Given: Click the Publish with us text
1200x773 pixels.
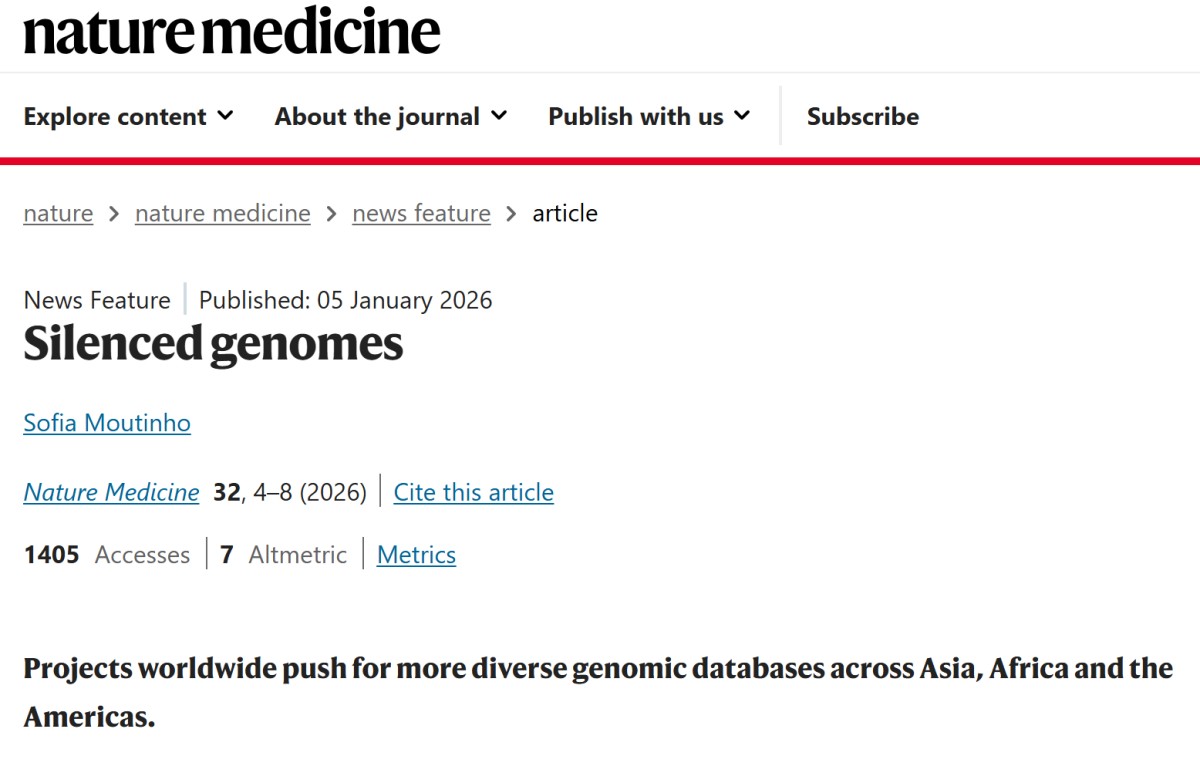Looking at the screenshot, I should click(635, 116).
